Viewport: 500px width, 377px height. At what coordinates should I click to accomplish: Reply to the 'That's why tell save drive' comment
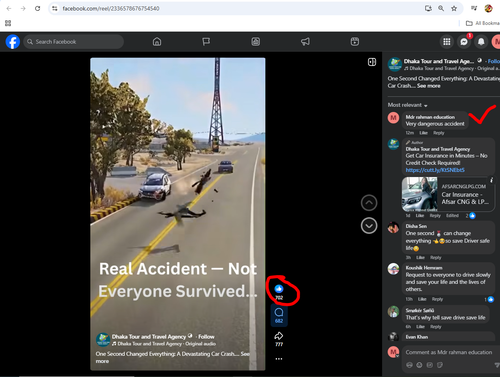(436, 327)
